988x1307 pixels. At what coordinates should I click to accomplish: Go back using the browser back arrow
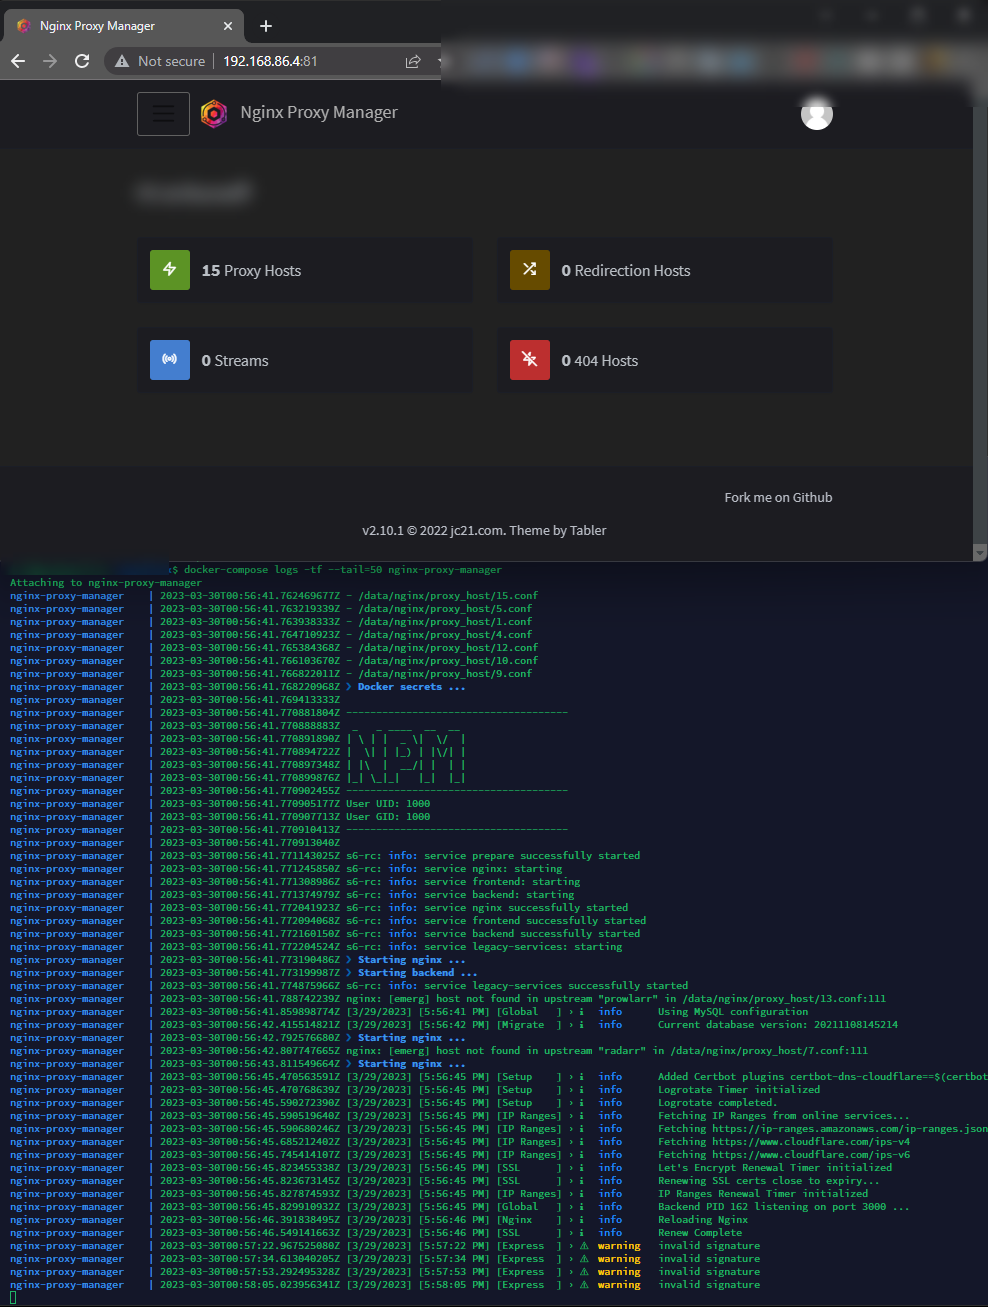point(18,61)
